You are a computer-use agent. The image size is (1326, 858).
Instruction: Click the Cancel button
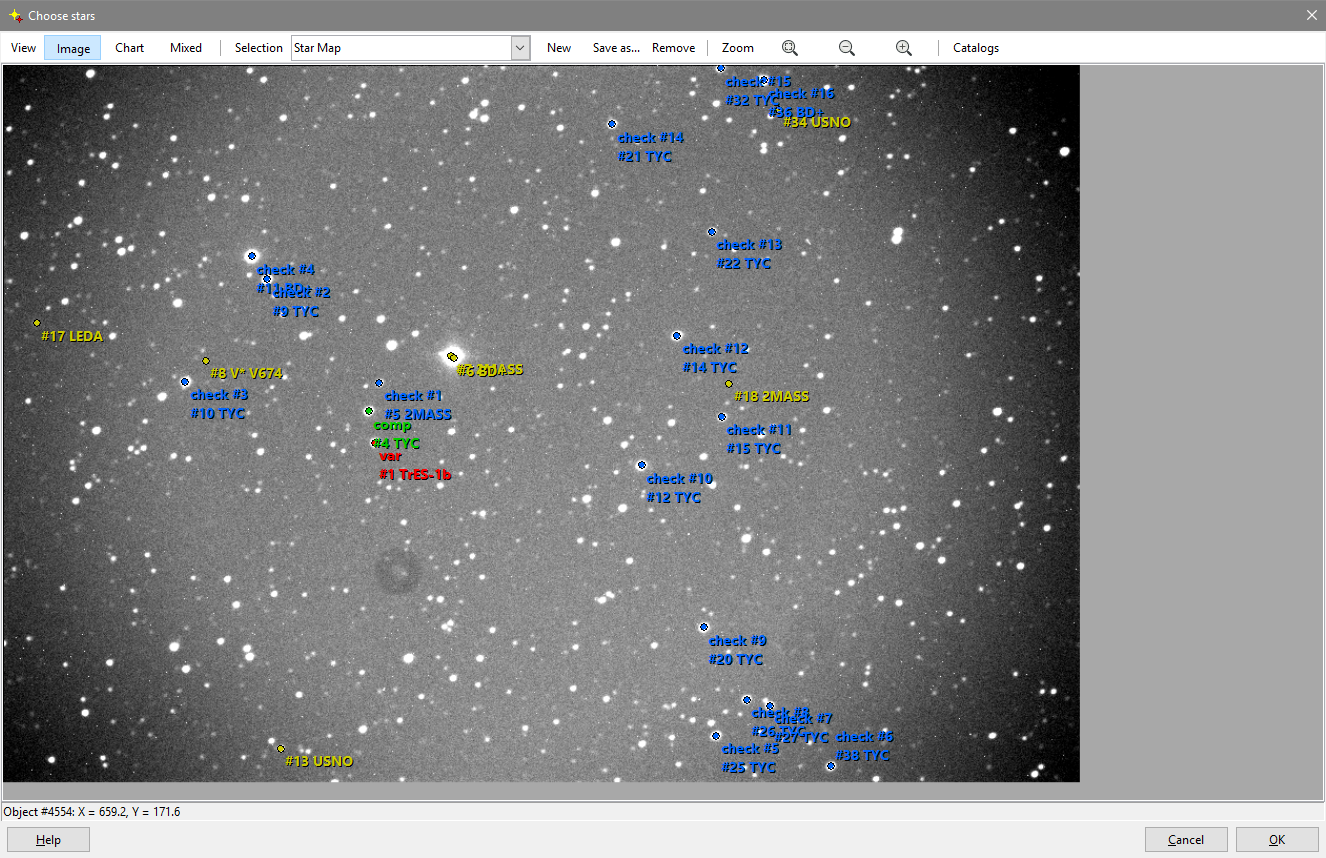(x=1186, y=840)
